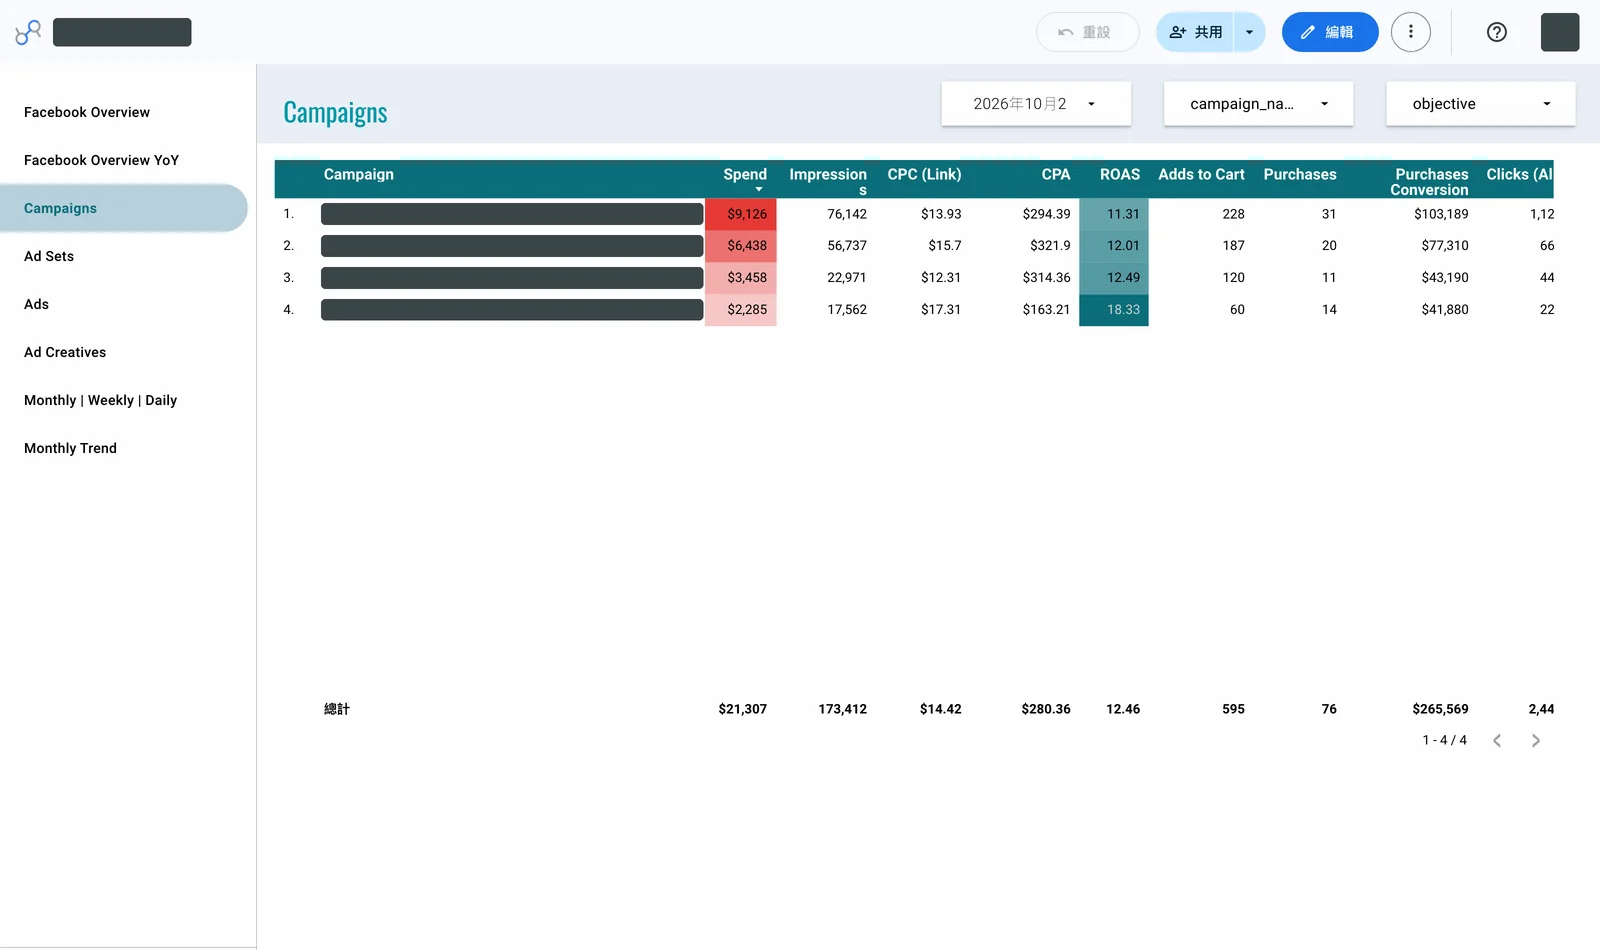Click the 12.49 ROAS cell
Screen dimensions: 1600x950
[x=1114, y=278]
